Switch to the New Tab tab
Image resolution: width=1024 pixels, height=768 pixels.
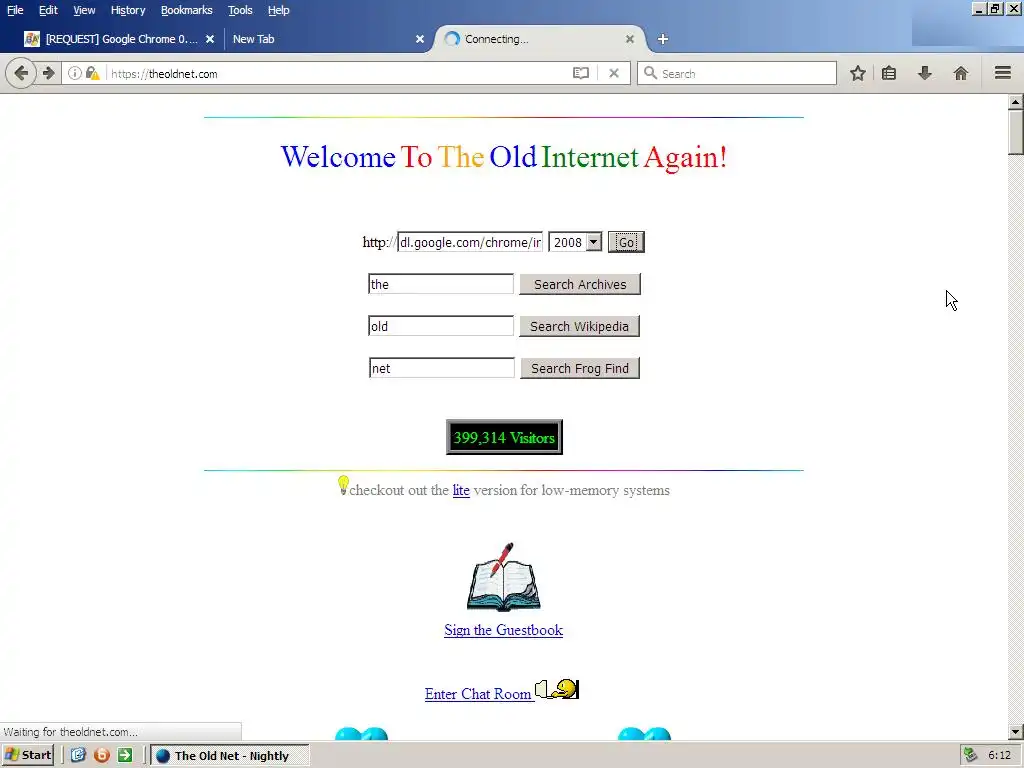pos(327,39)
